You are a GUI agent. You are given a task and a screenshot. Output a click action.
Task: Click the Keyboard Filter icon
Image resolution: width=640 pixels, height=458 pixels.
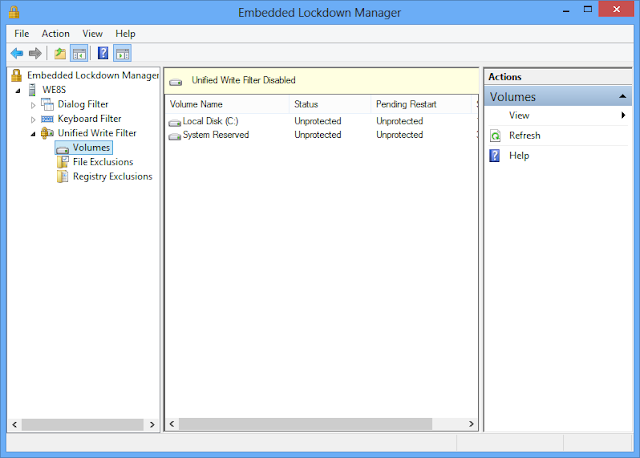47,119
